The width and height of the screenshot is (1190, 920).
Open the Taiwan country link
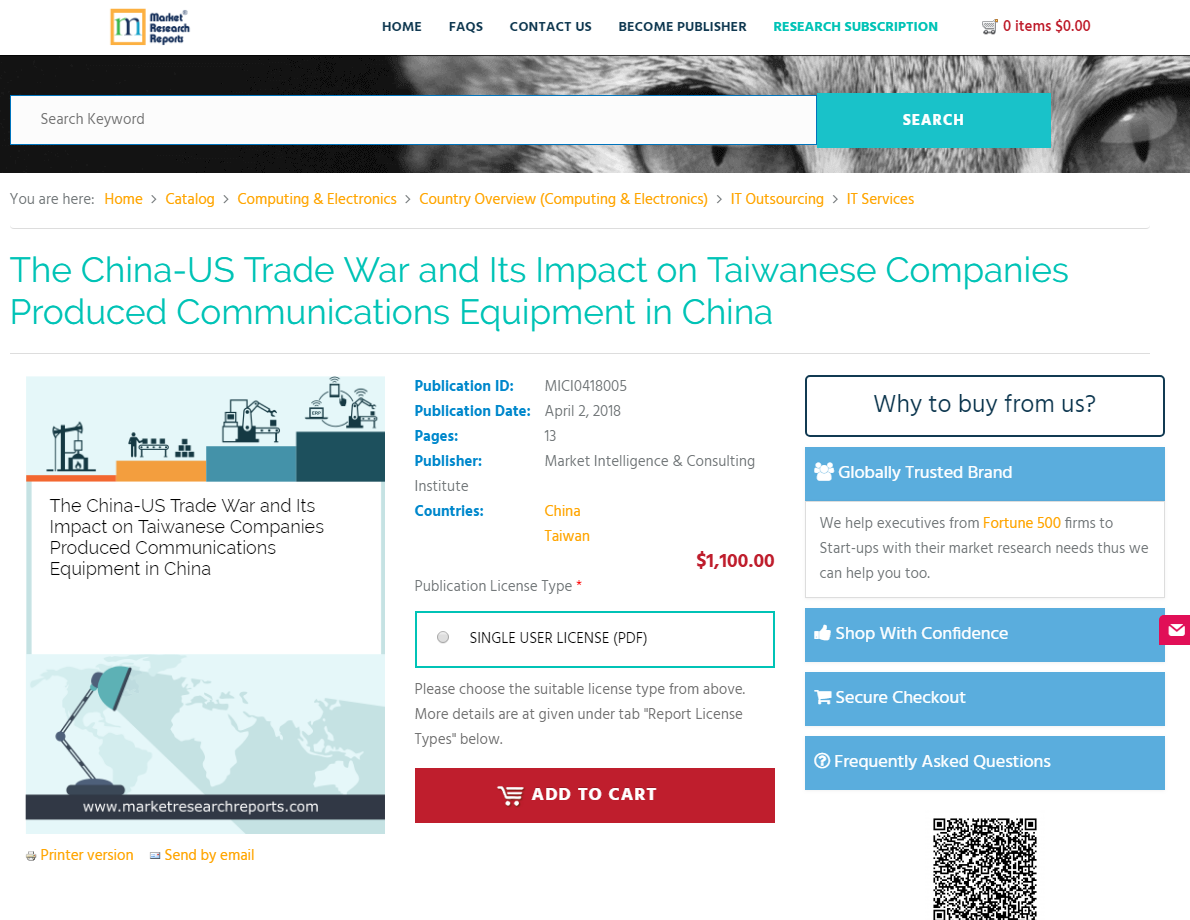(567, 536)
